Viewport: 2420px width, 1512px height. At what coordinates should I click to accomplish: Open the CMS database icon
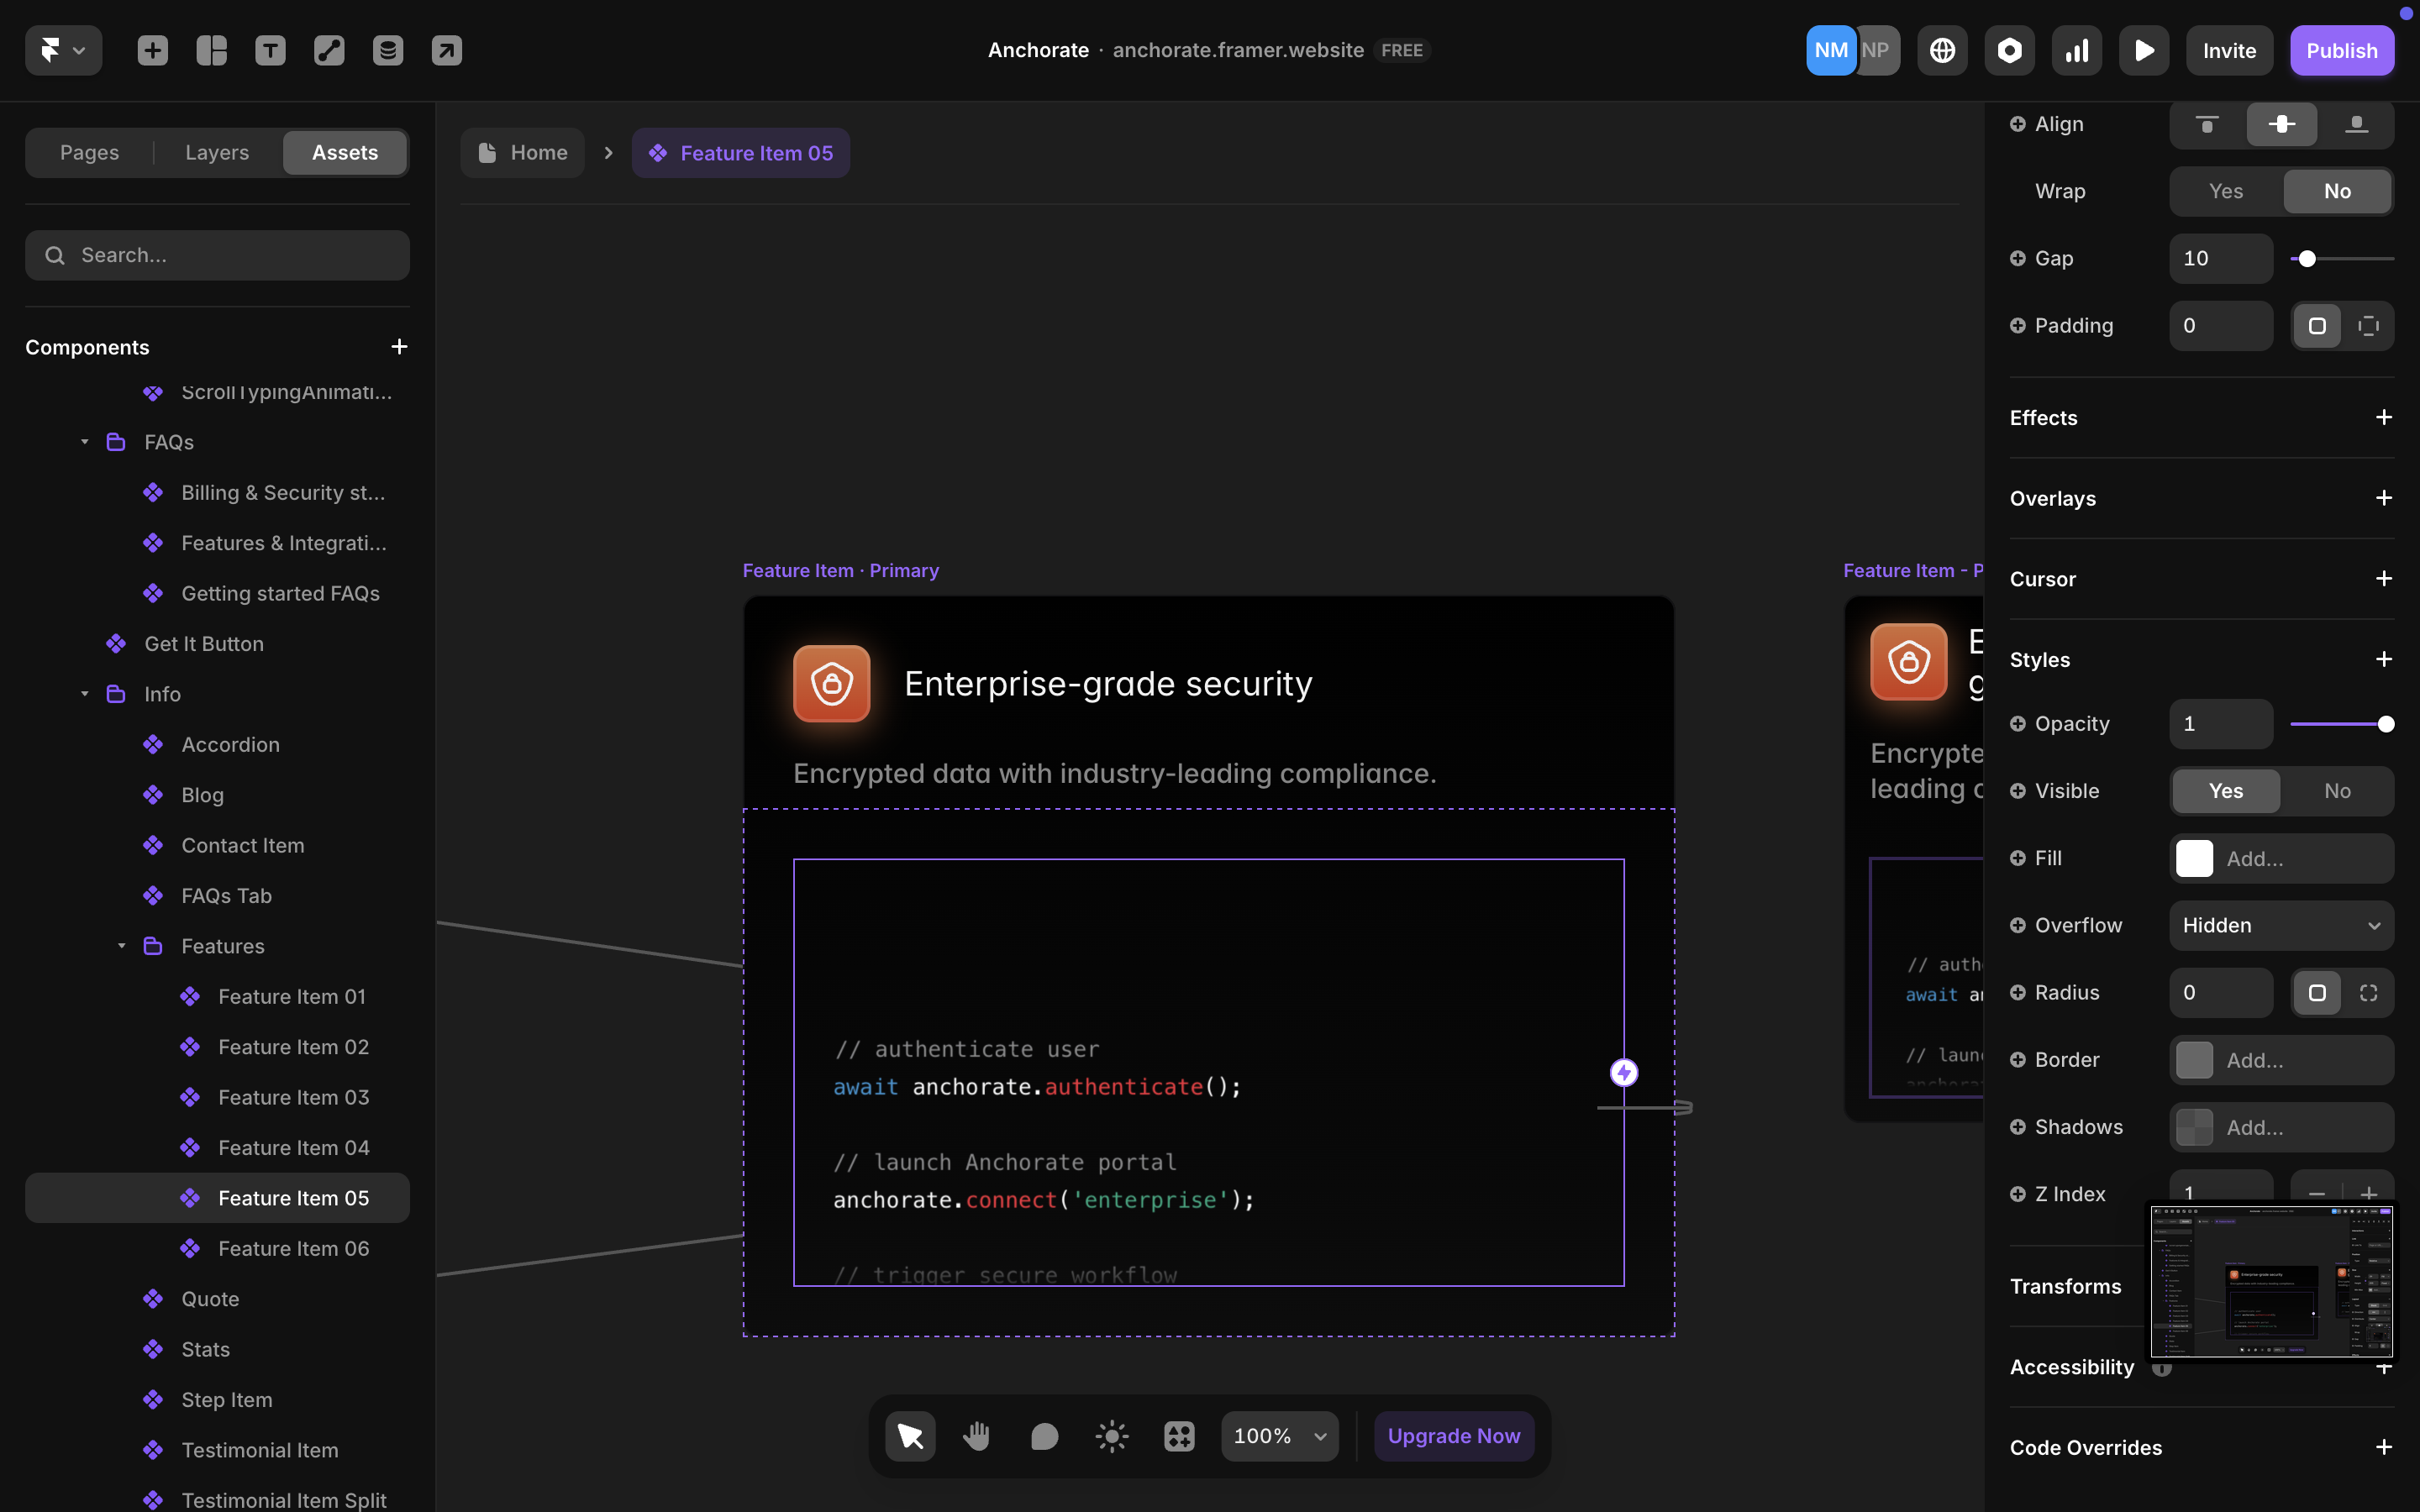388,50
